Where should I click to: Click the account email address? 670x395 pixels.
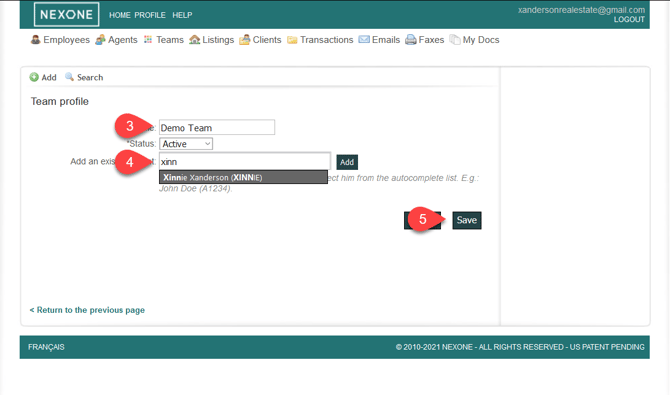tap(581, 10)
